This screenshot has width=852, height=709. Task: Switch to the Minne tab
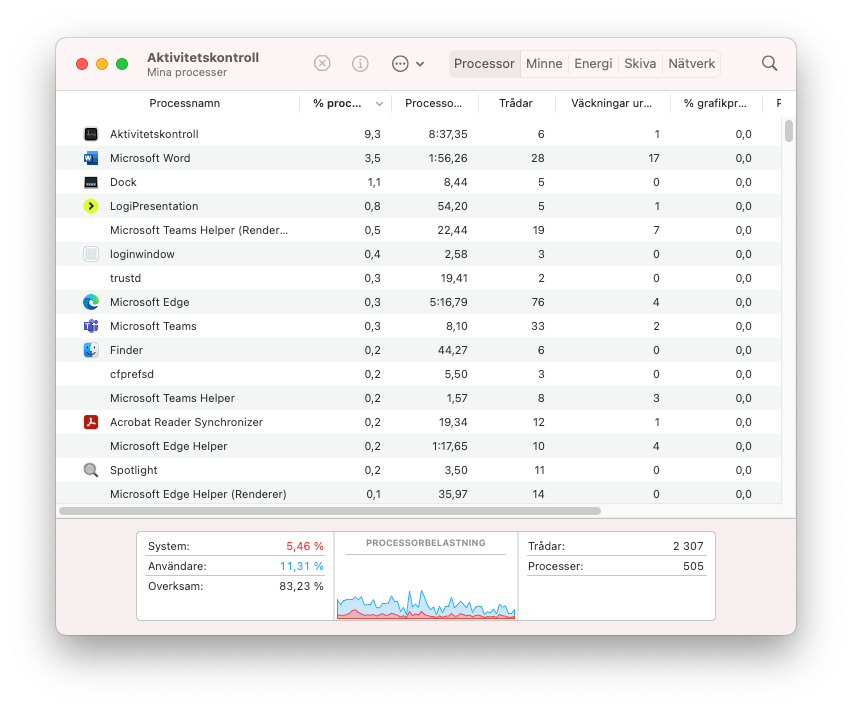[544, 63]
